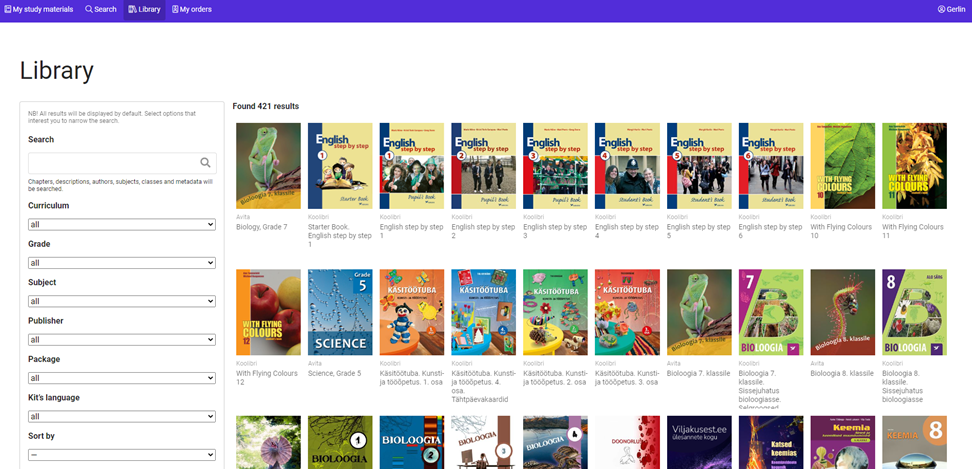Expand the Sort by dropdown
The image size is (972, 469).
pos(122,455)
